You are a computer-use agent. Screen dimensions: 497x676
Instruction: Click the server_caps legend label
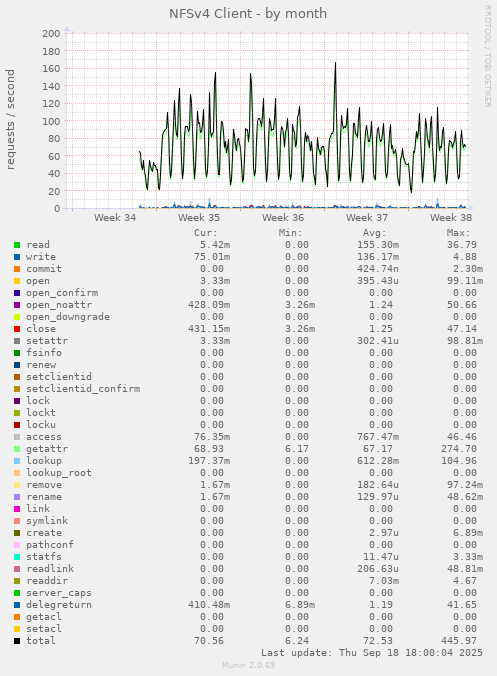(59, 593)
